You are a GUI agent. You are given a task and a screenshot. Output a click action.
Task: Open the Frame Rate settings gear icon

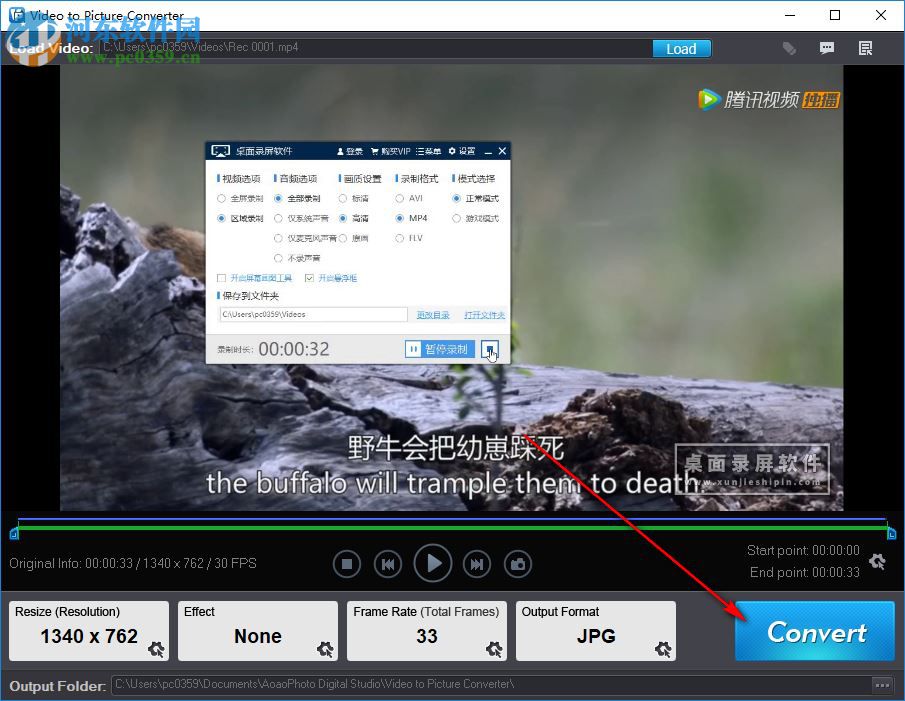click(494, 650)
